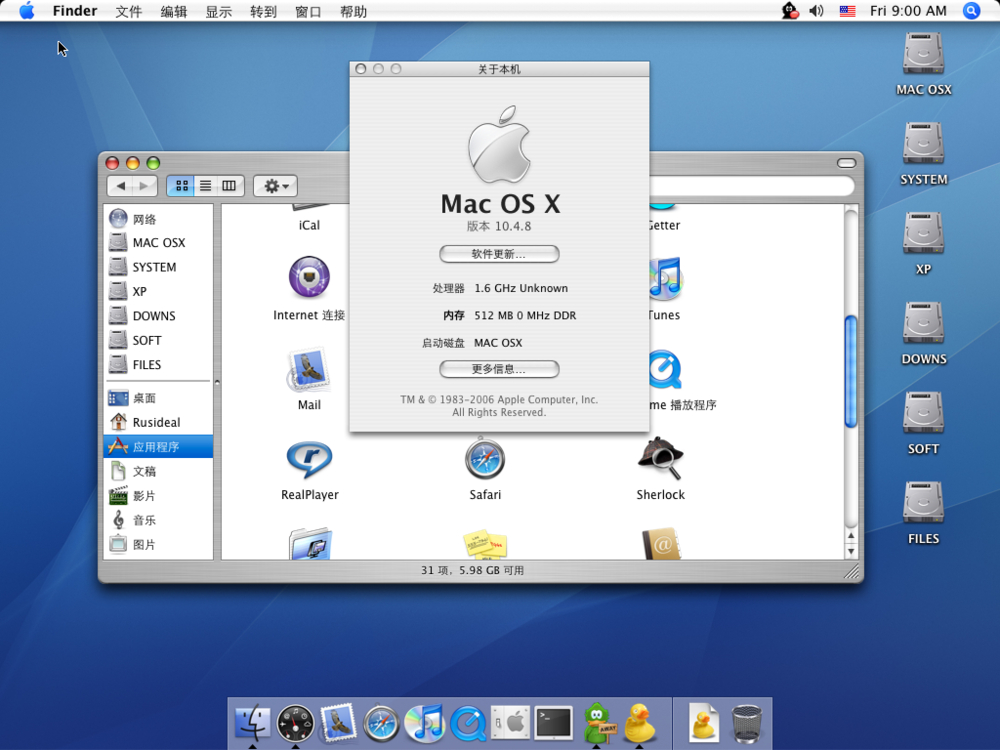Viewport: 1000px width, 750px height.
Task: Open the Trash in the Dock
Action: [746, 723]
